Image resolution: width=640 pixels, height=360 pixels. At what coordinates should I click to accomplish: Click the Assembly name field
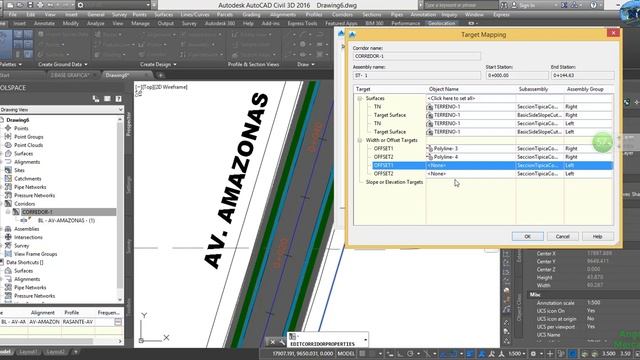tap(416, 76)
